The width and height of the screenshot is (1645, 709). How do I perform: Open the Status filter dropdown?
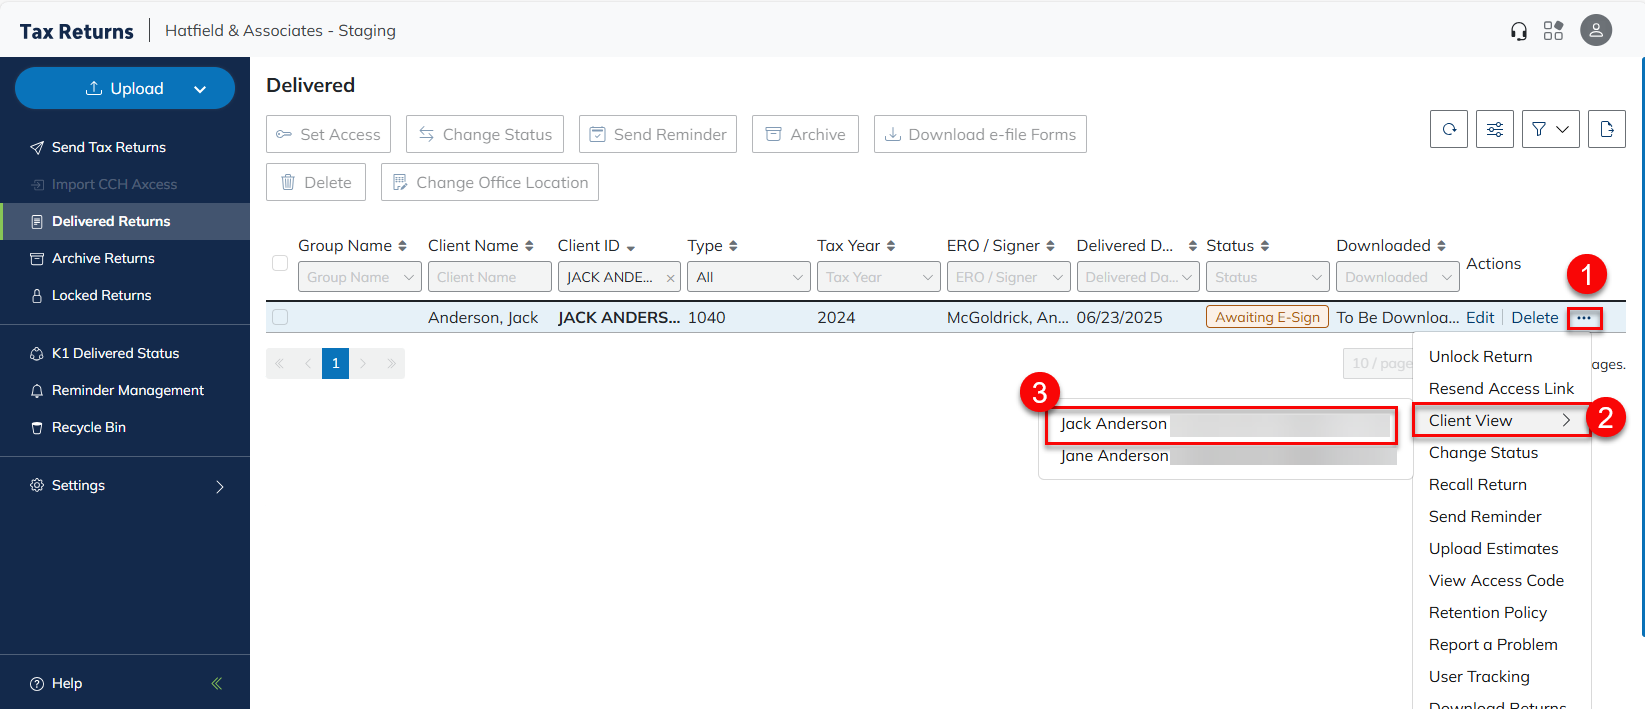(1267, 277)
